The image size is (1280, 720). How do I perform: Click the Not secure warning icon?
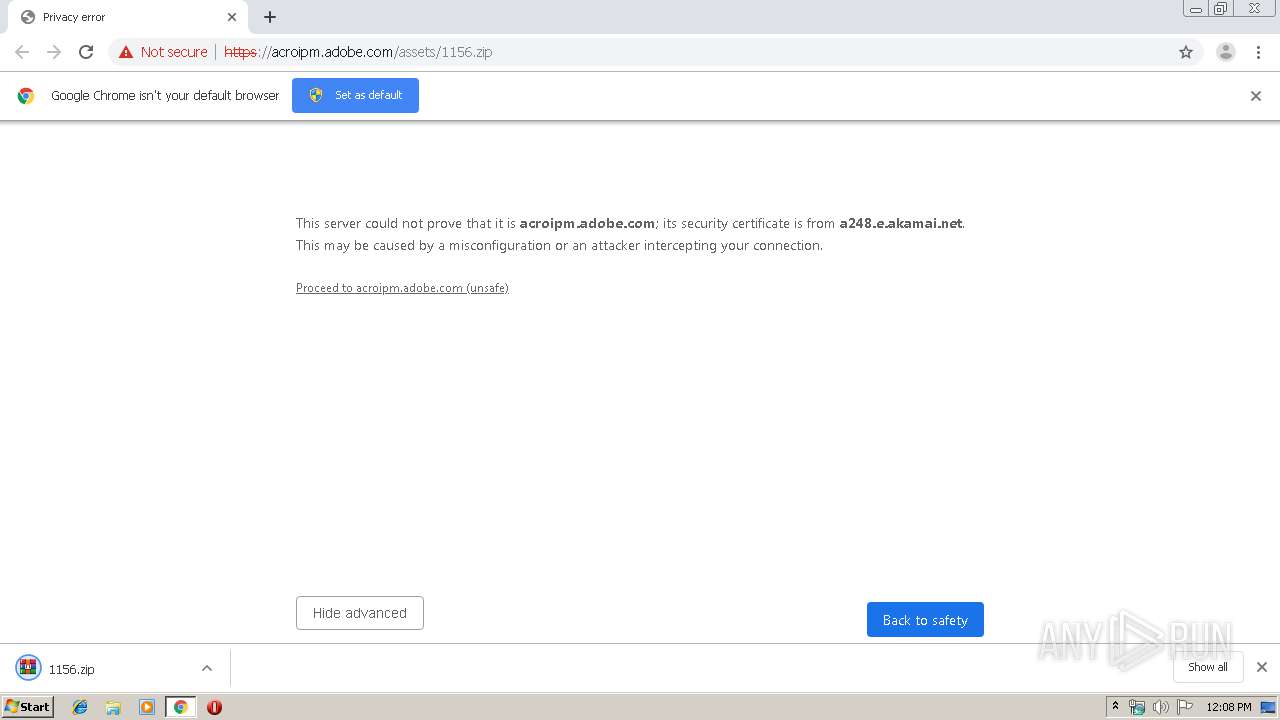[x=126, y=52]
